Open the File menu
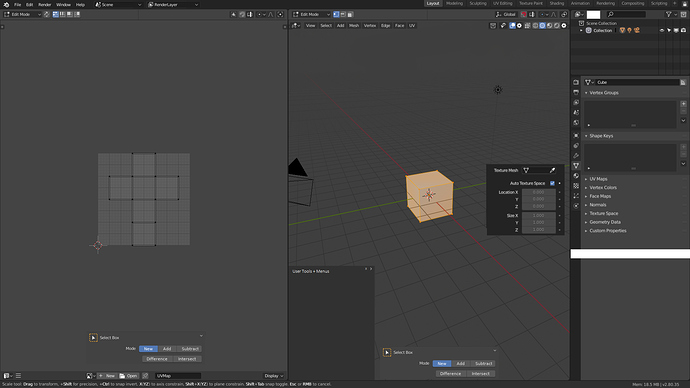 [x=17, y=4]
